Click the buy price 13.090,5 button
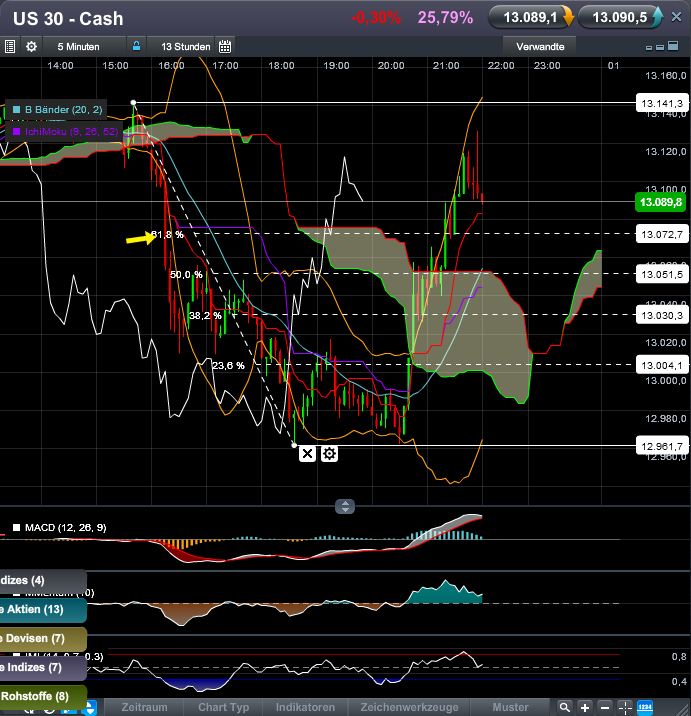Screen dimensions: 691x716 tap(620, 17)
